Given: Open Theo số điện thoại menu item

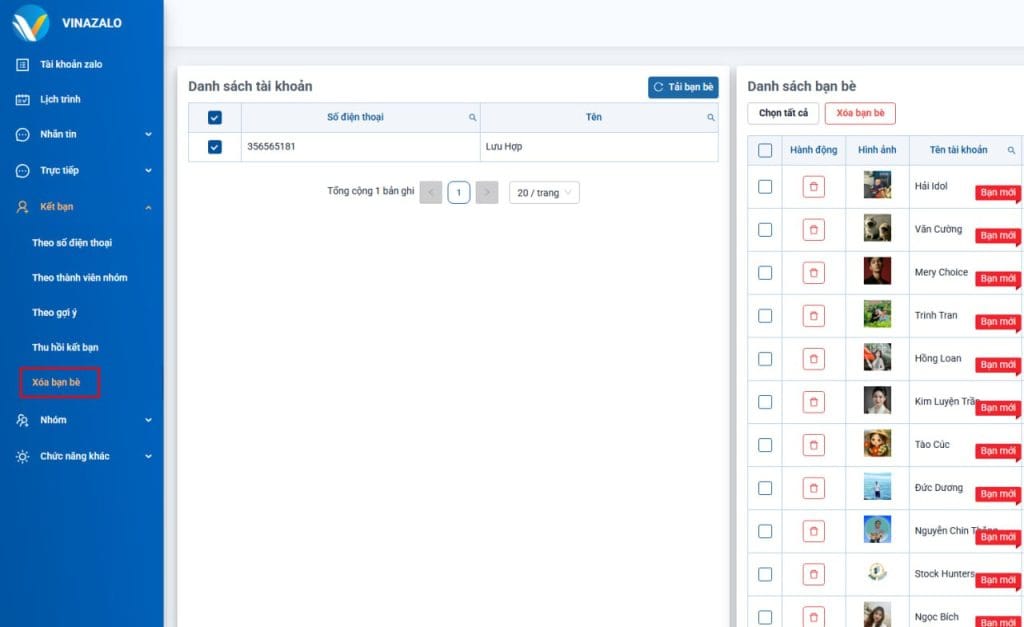Looking at the screenshot, I should pos(72,243).
